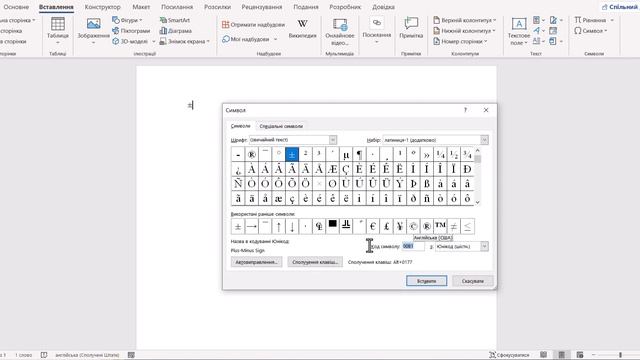Click Отримати надбудови add-ins

pos(253,24)
